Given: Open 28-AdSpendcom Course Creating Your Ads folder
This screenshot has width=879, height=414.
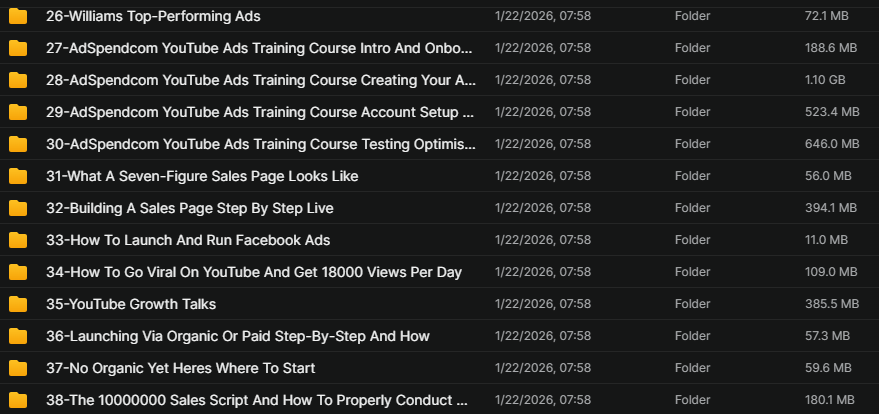Looking at the screenshot, I should pos(260,80).
